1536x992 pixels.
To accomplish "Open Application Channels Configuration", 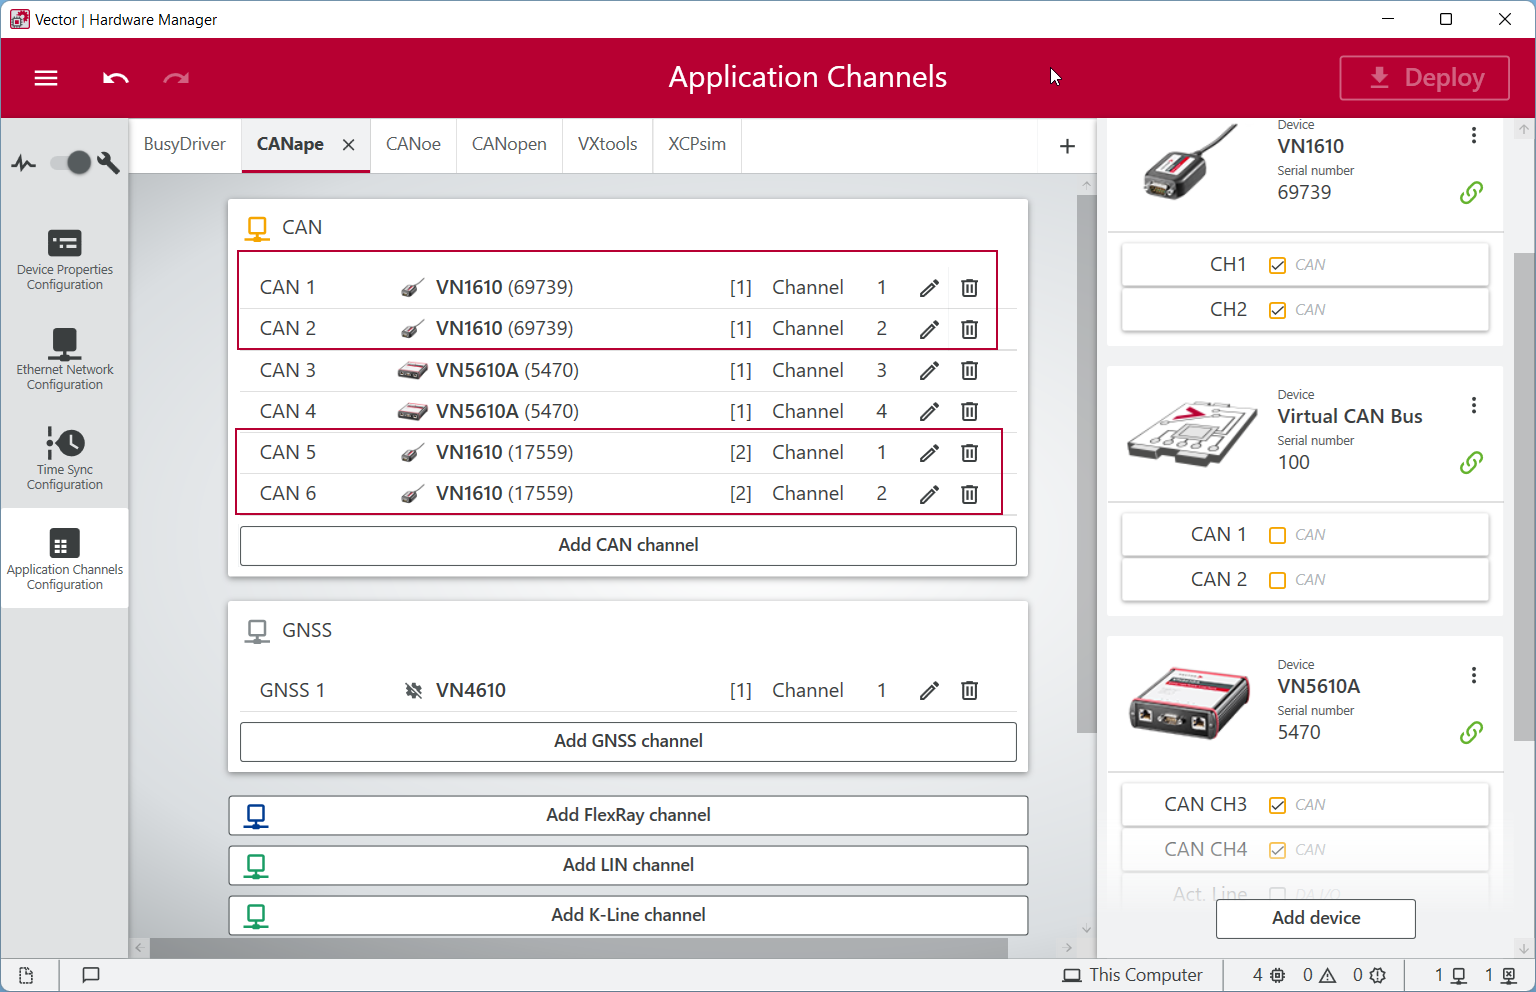I will pyautogui.click(x=65, y=558).
